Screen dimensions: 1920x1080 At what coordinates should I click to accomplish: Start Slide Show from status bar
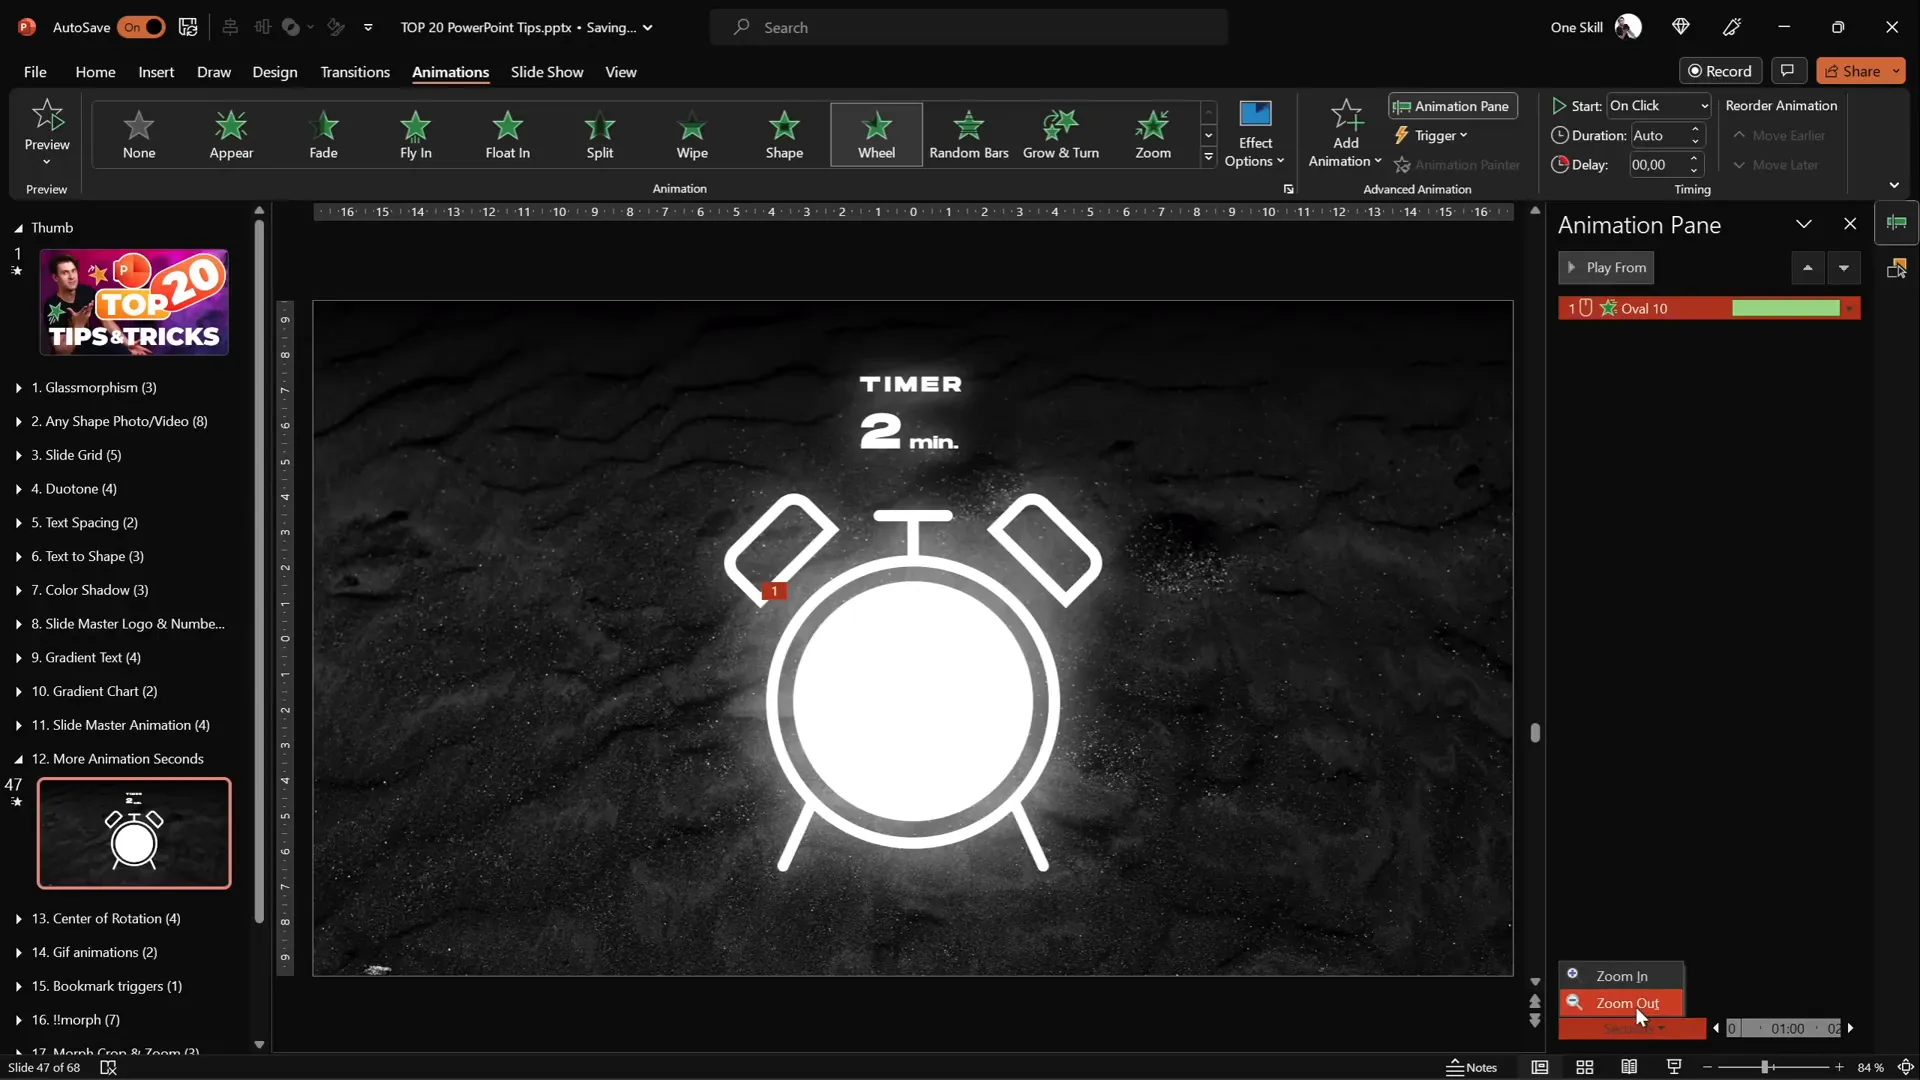(x=1674, y=1067)
